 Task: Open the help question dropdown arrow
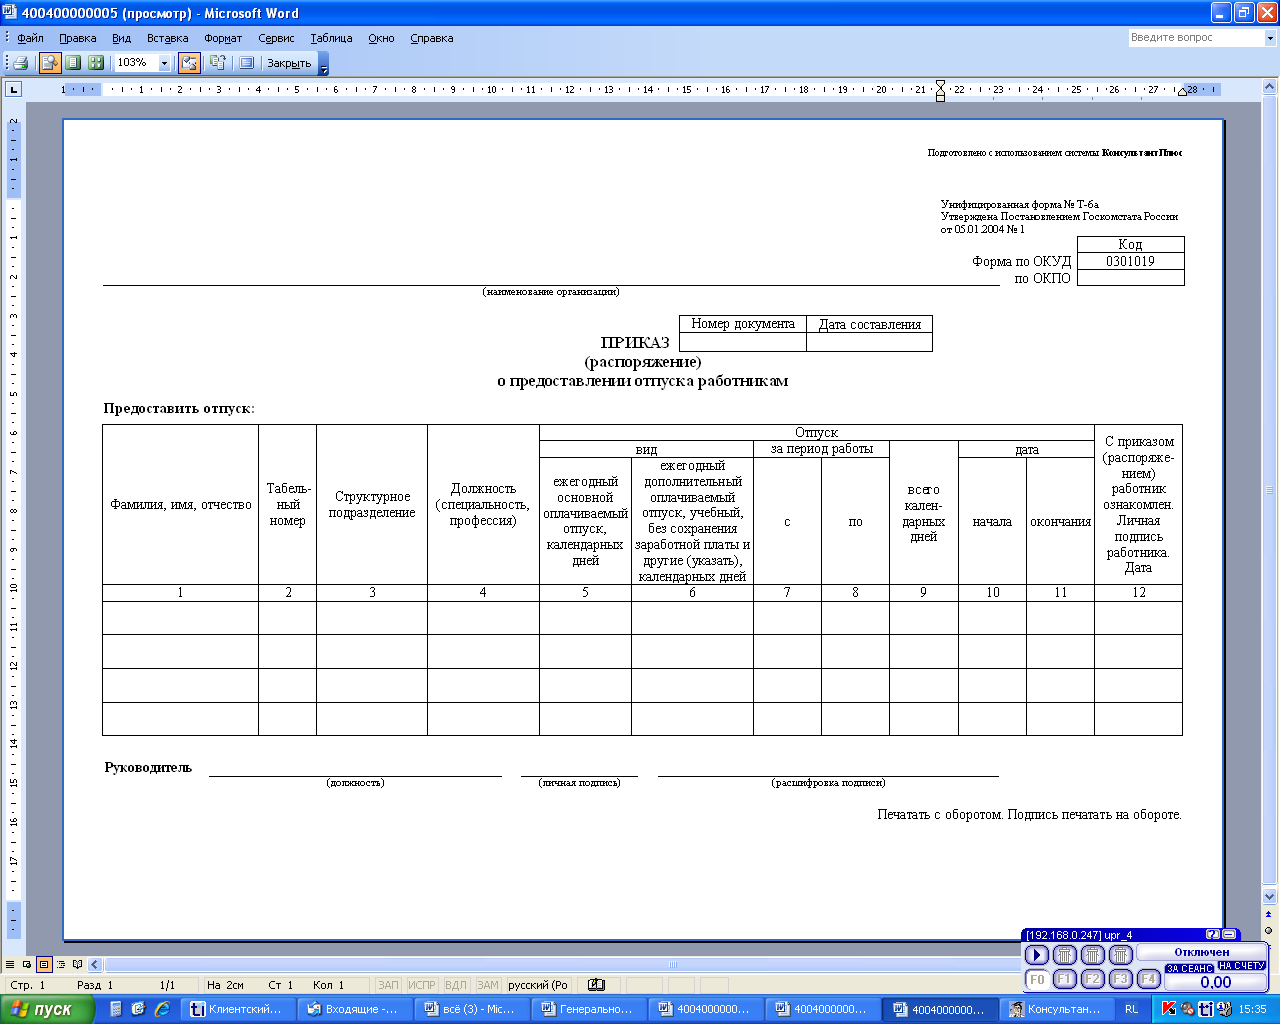tap(1271, 38)
